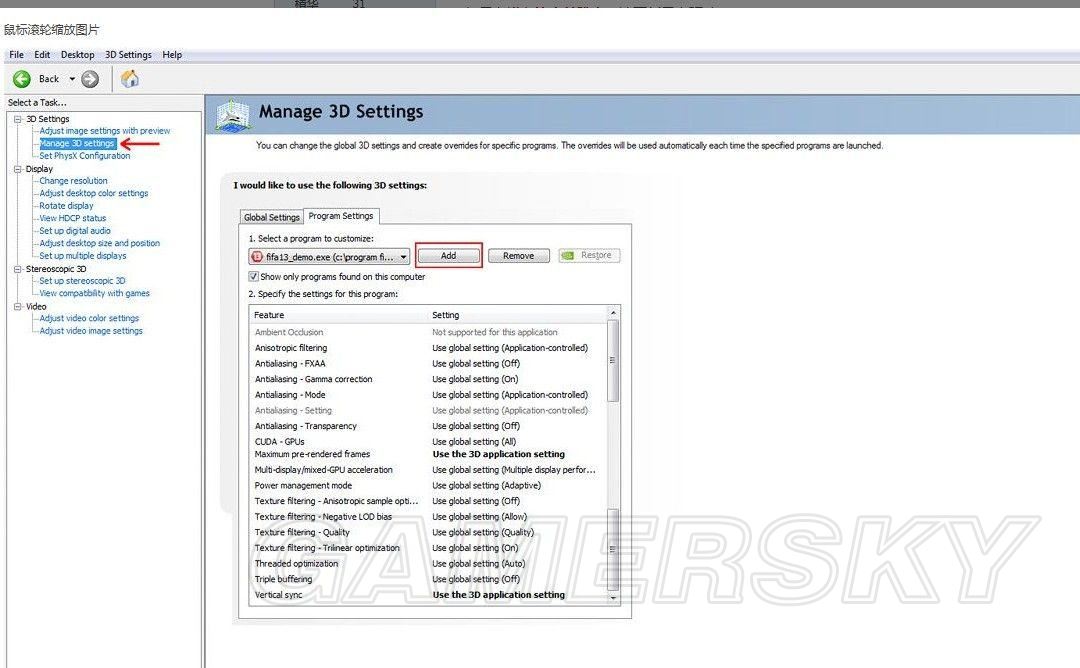The width and height of the screenshot is (1080, 668).
Task: Select the Threaded optimization row
Action: pos(428,563)
